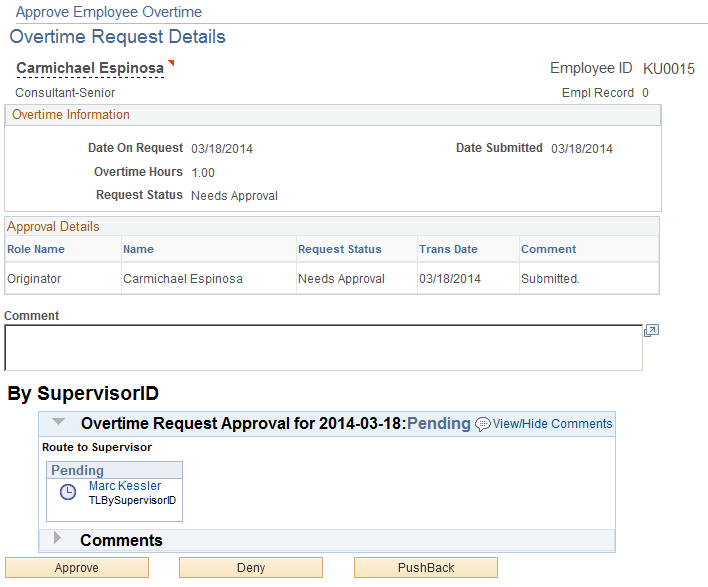Click the Consultant-Senior job title
This screenshot has height=587, width=708.
tap(65, 93)
